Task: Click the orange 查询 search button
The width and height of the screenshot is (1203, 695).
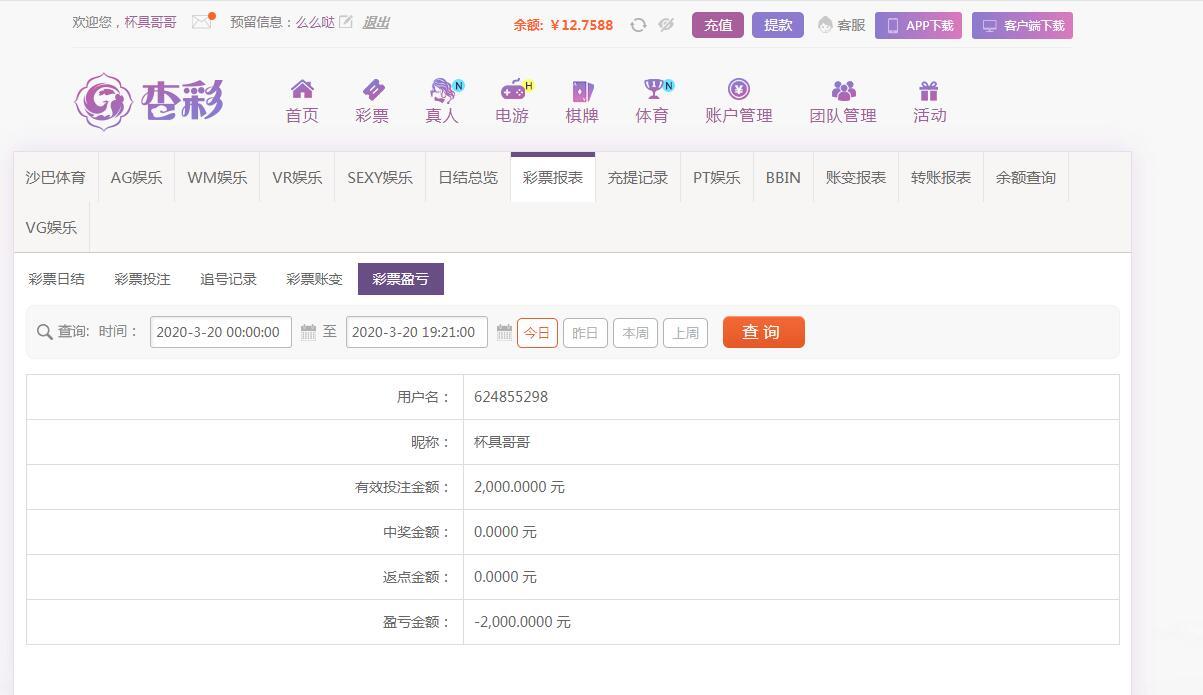Action: click(x=763, y=332)
